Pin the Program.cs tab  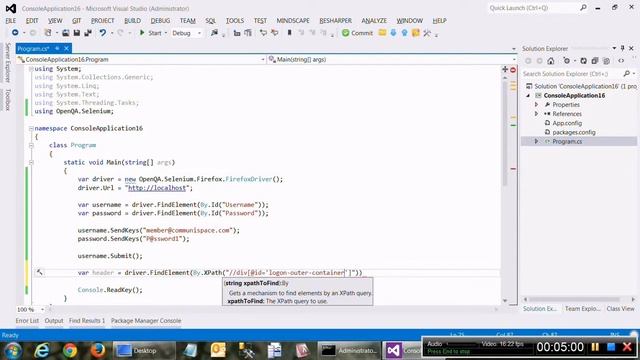pos(57,49)
